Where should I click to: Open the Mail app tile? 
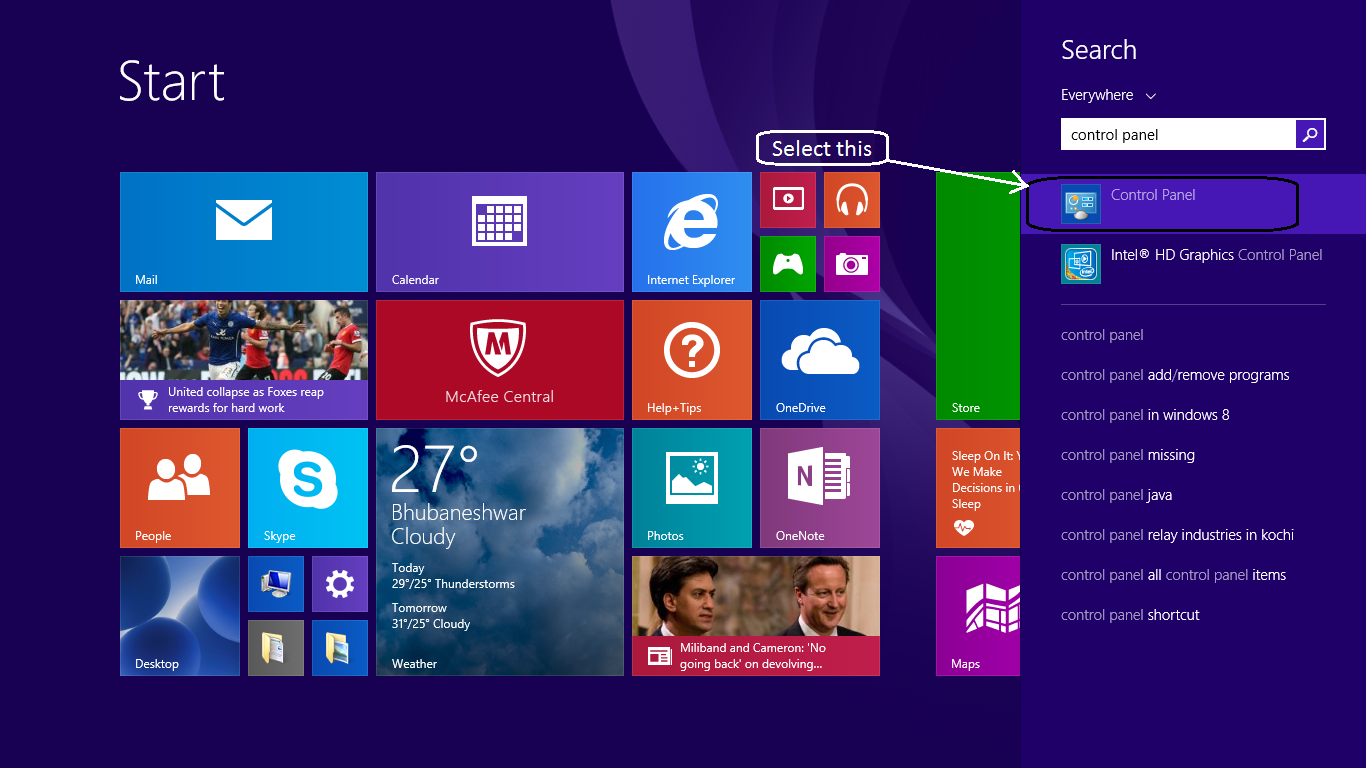point(243,231)
